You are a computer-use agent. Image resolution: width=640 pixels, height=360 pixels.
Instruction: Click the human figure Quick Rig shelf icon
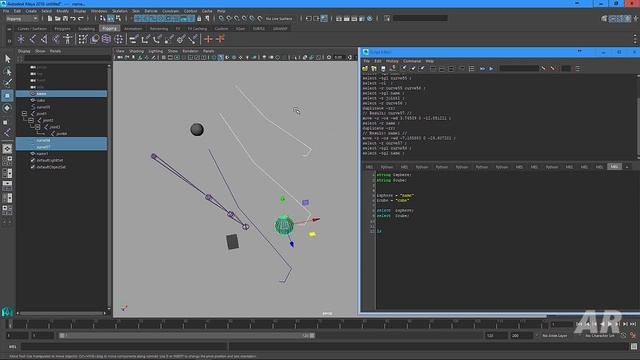(x=68, y=39)
